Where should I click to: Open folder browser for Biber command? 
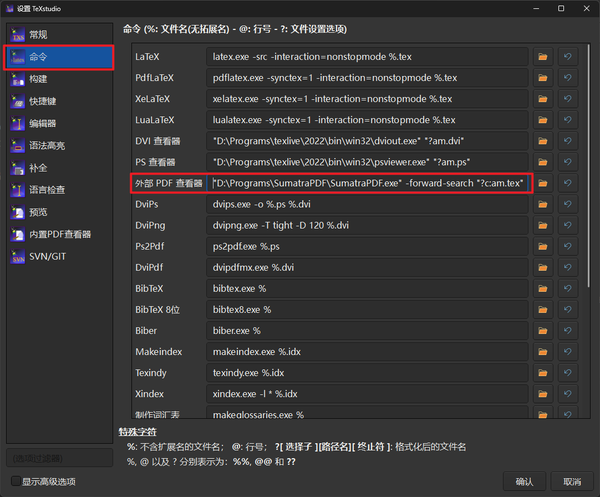coord(543,331)
